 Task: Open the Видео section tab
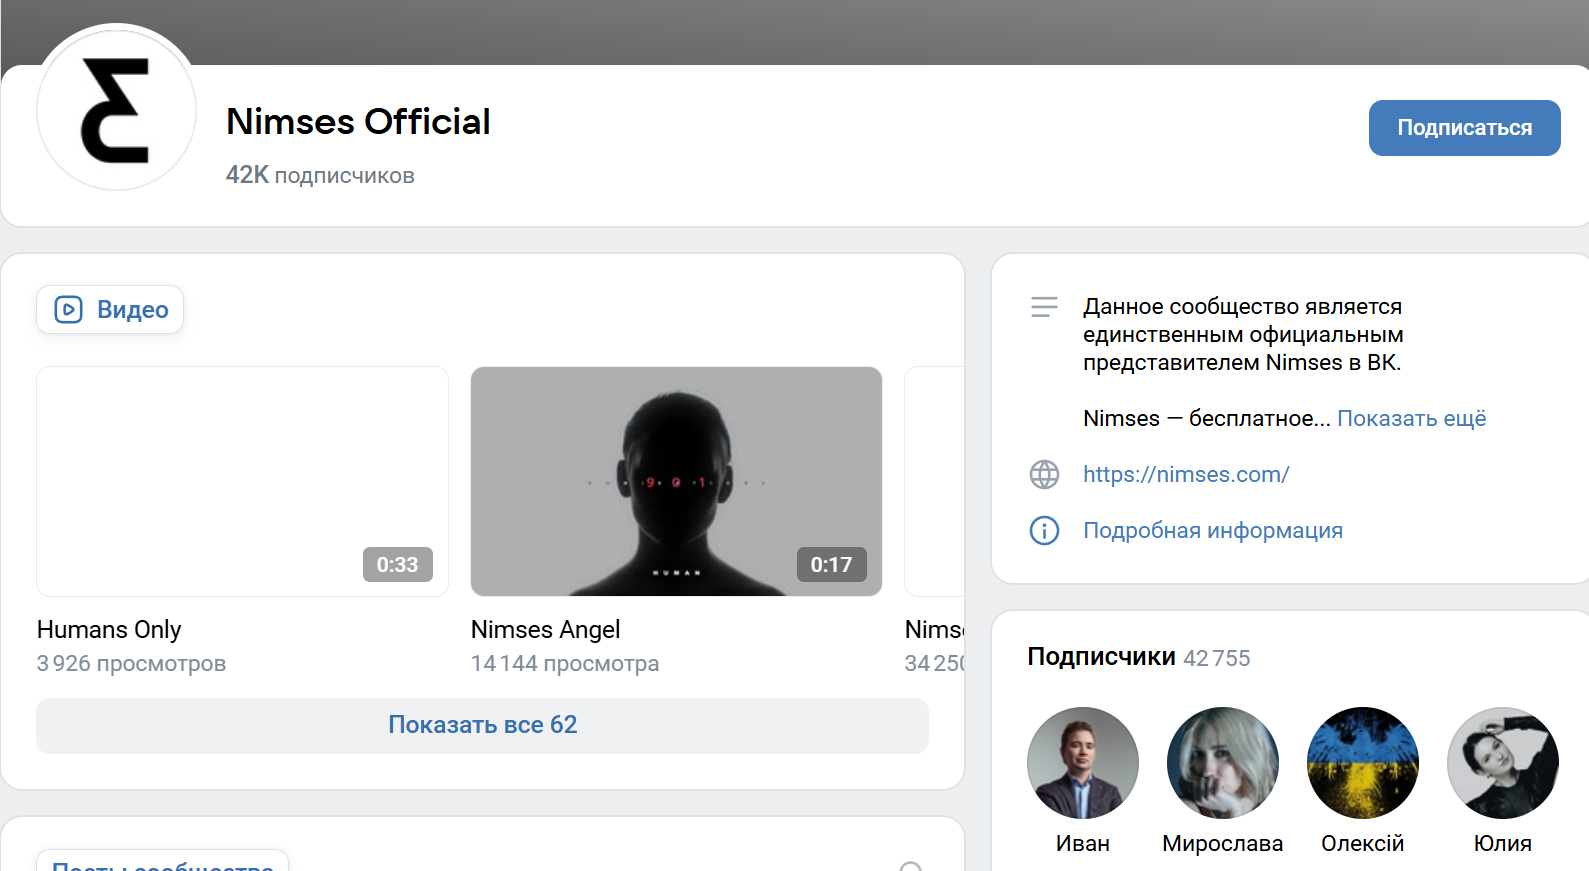coord(111,310)
